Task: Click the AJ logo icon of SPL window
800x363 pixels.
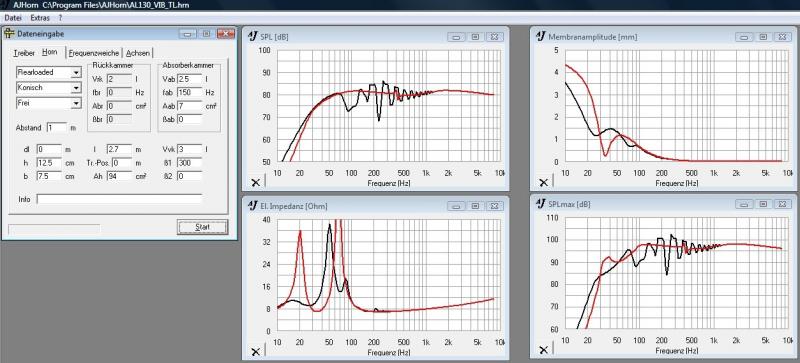Action: (x=253, y=36)
